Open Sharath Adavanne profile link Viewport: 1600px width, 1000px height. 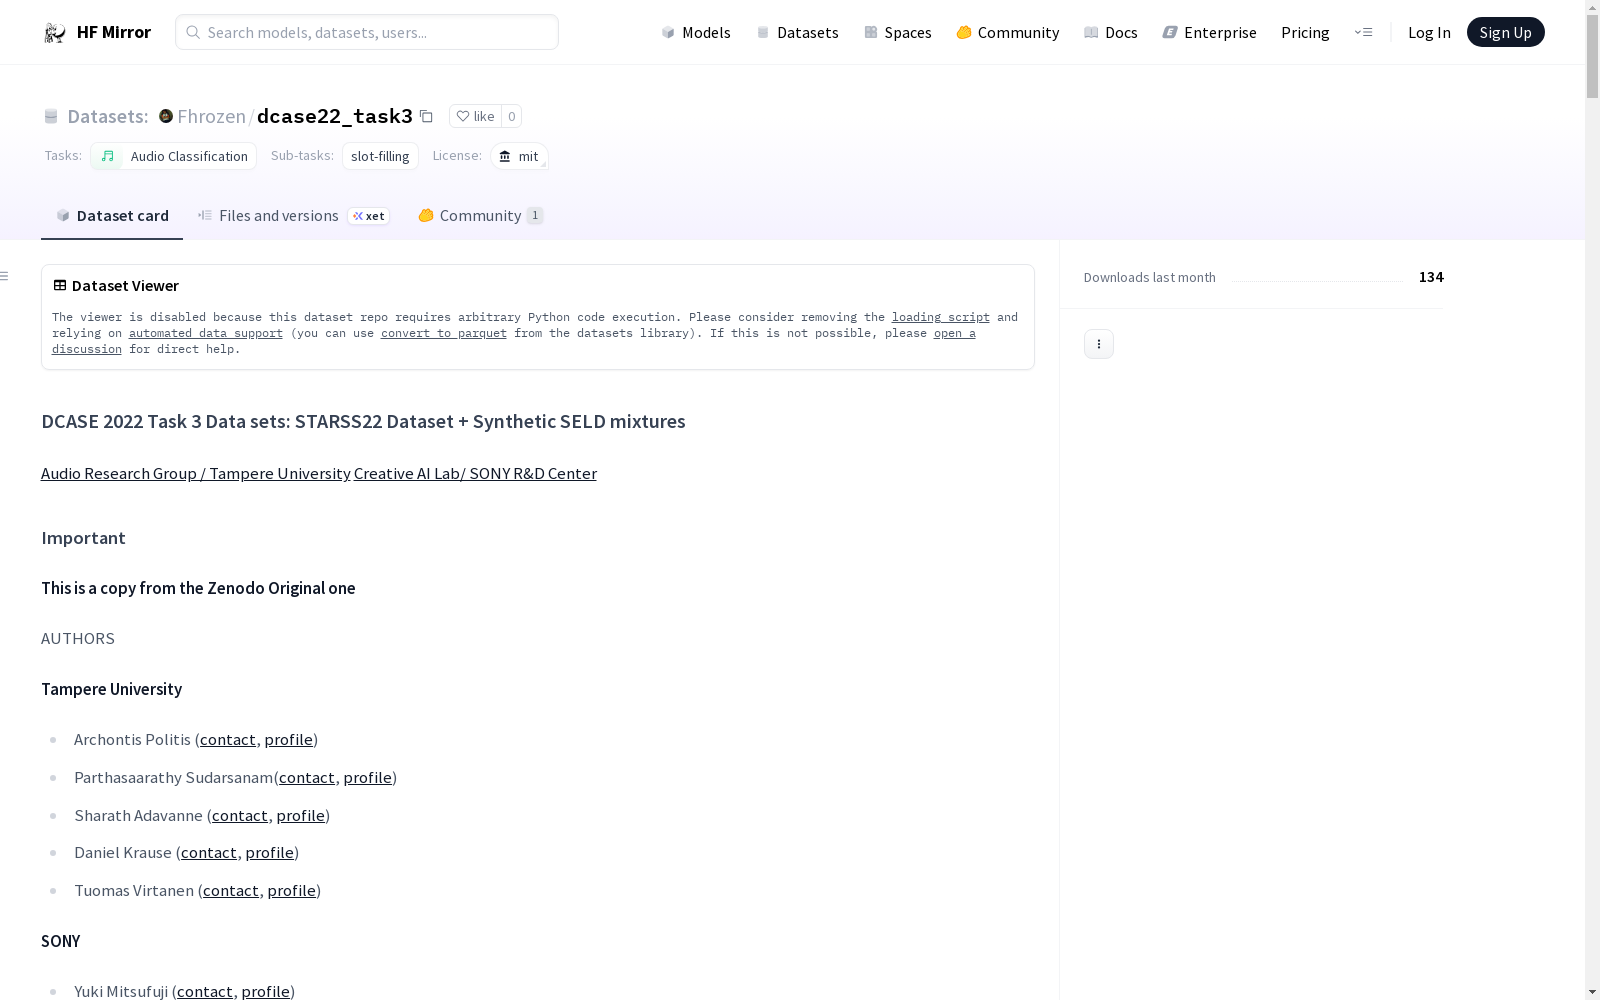click(301, 816)
